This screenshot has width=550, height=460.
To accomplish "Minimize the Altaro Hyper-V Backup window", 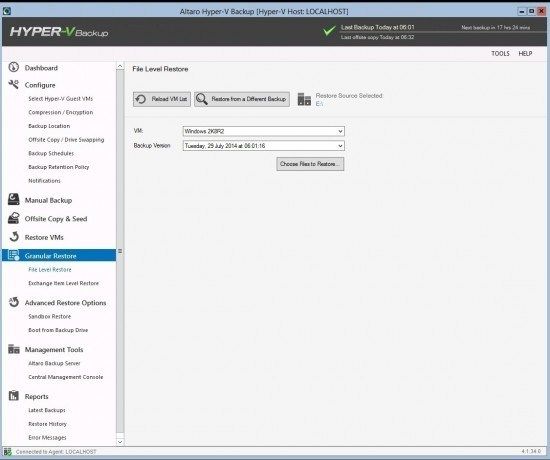I will click(x=522, y=11).
